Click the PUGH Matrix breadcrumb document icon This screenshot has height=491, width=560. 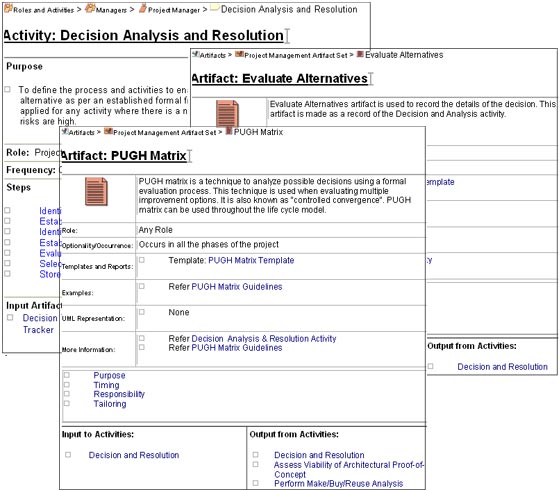[229, 131]
